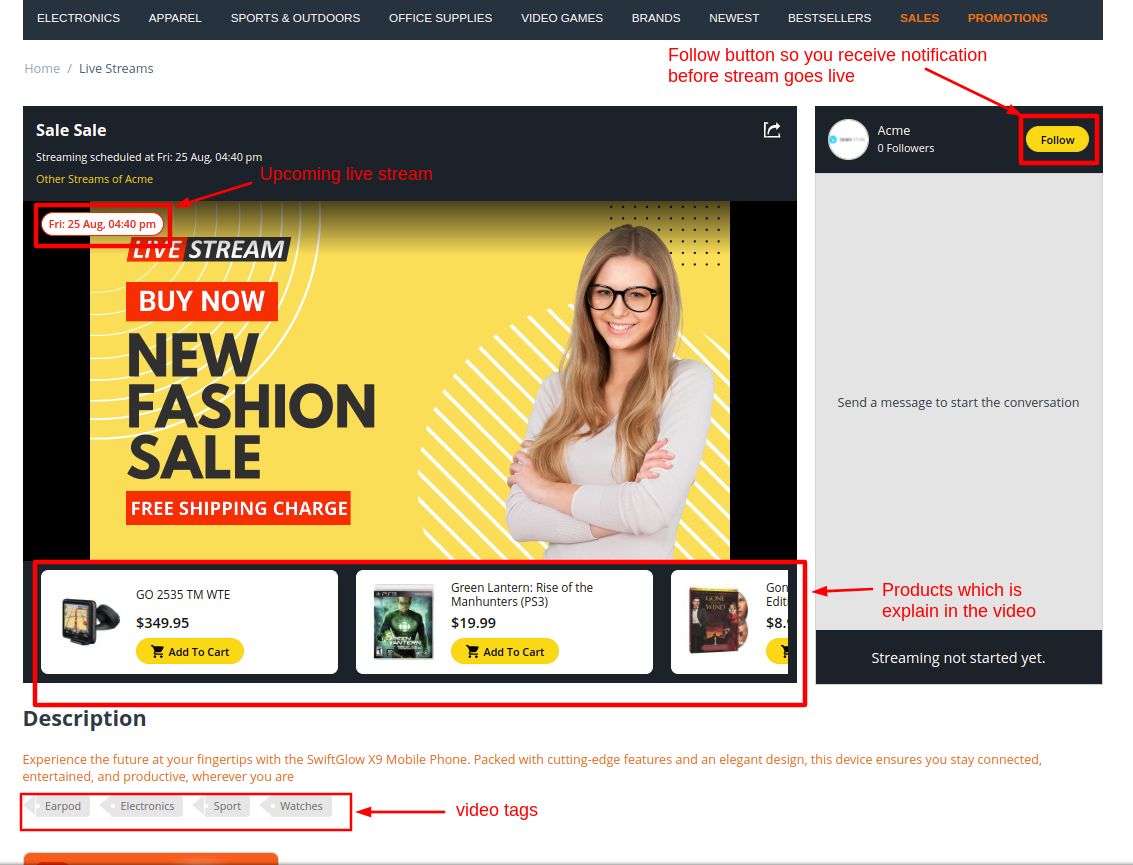Click the share icon on stream header
This screenshot has width=1133, height=865.
(772, 130)
